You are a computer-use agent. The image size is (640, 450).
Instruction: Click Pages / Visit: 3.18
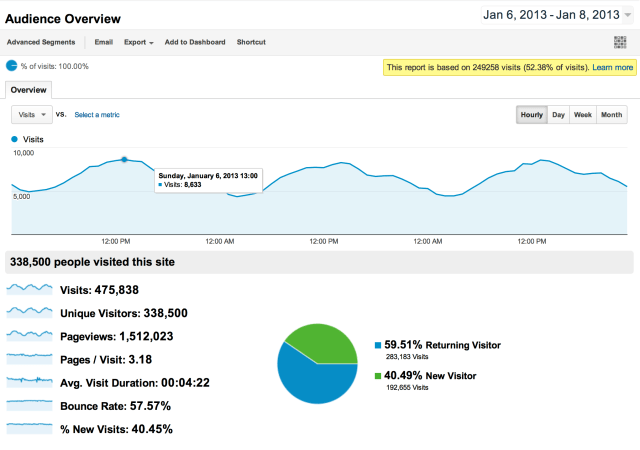coord(106,360)
